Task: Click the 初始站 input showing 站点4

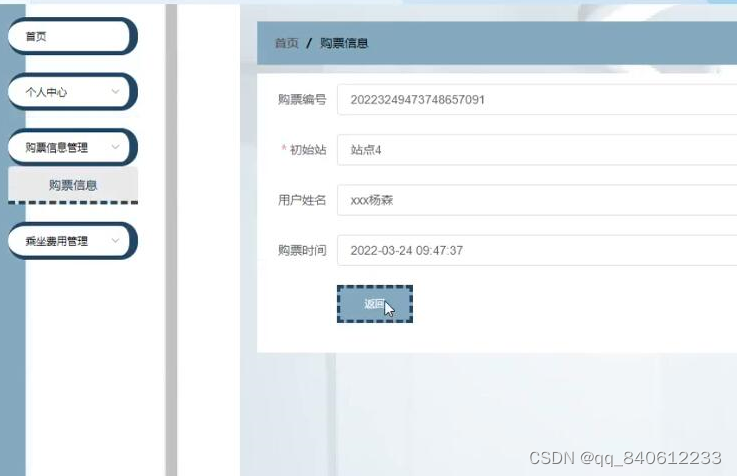Action: 537,150
